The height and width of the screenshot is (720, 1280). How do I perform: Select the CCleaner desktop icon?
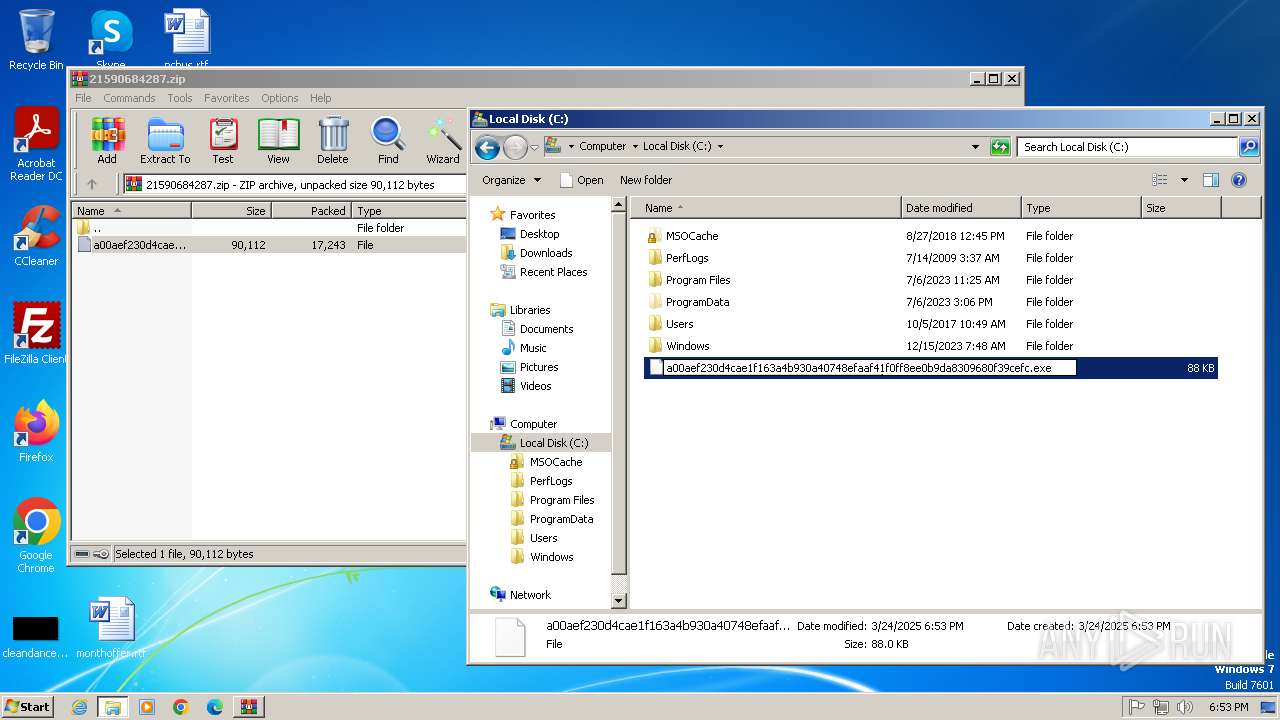tap(36, 236)
